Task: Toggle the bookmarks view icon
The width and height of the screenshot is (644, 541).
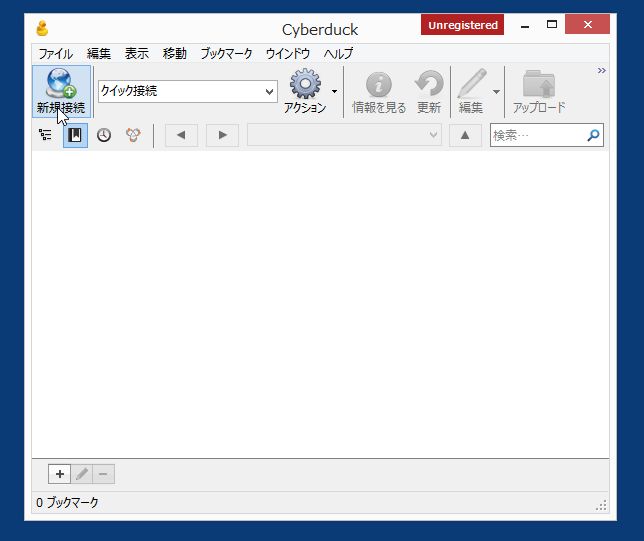Action: coord(75,135)
